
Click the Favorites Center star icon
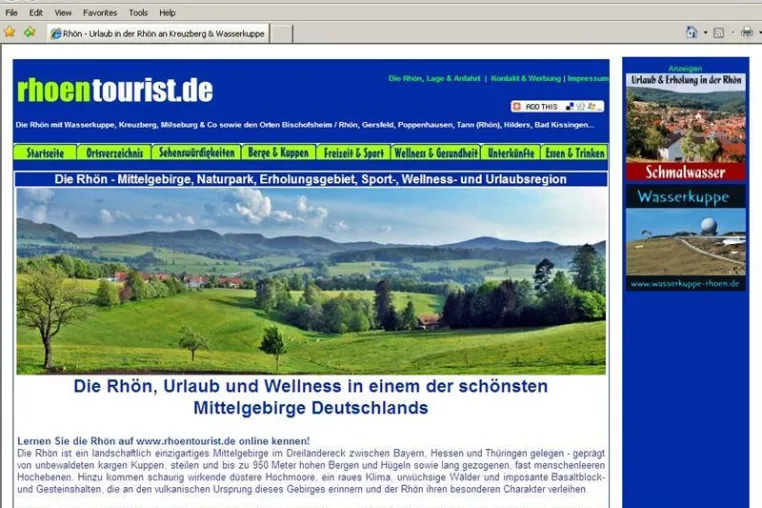10,33
